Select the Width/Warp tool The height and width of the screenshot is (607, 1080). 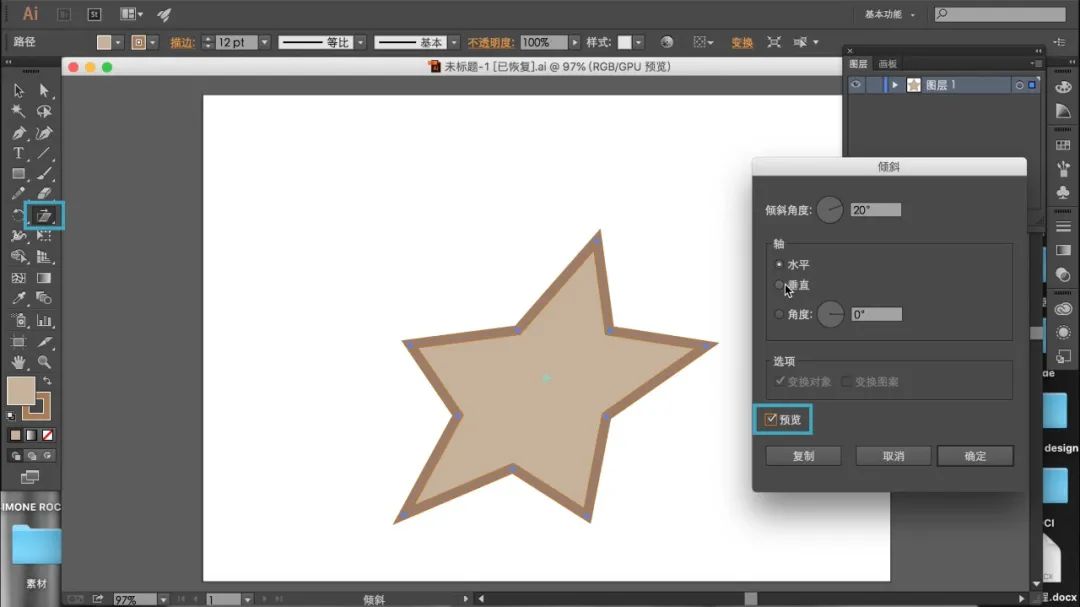pos(19,236)
